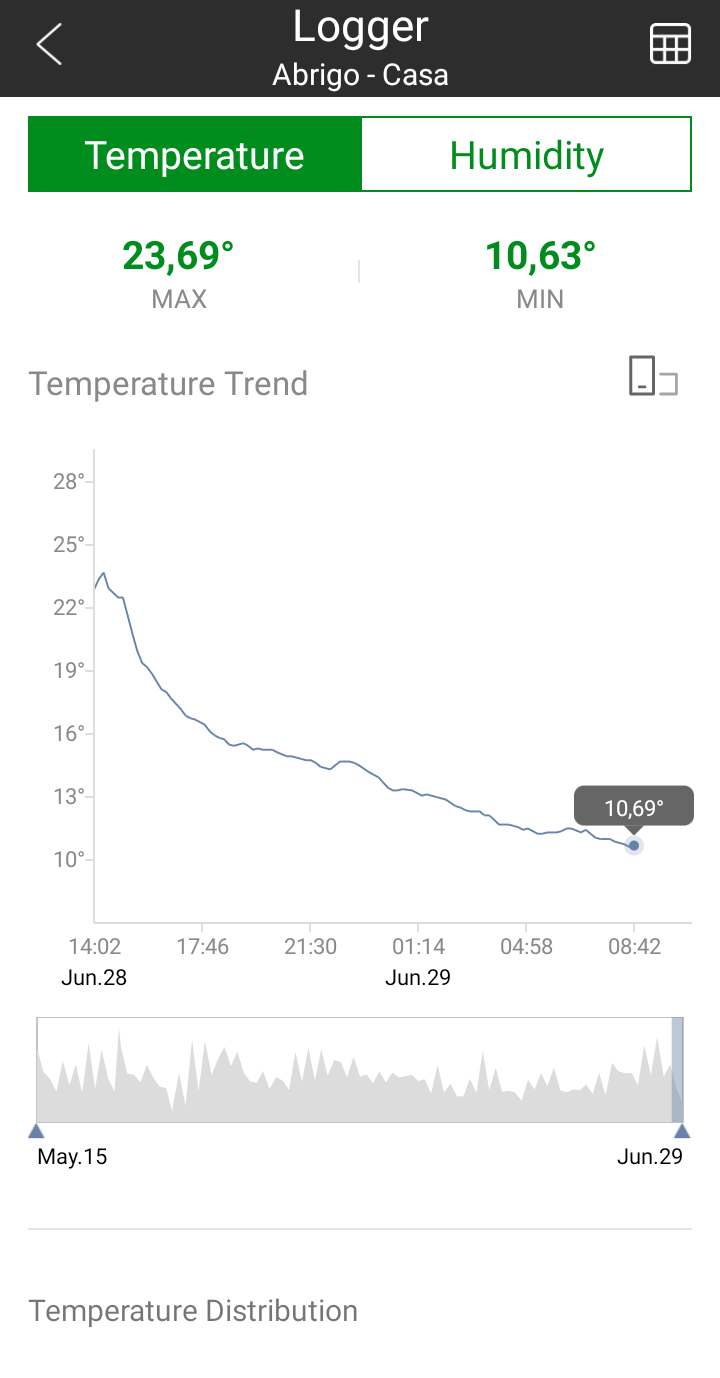Image resolution: width=720 pixels, height=1378 pixels.
Task: Tap the 10,63° MIN value
Action: [540, 256]
